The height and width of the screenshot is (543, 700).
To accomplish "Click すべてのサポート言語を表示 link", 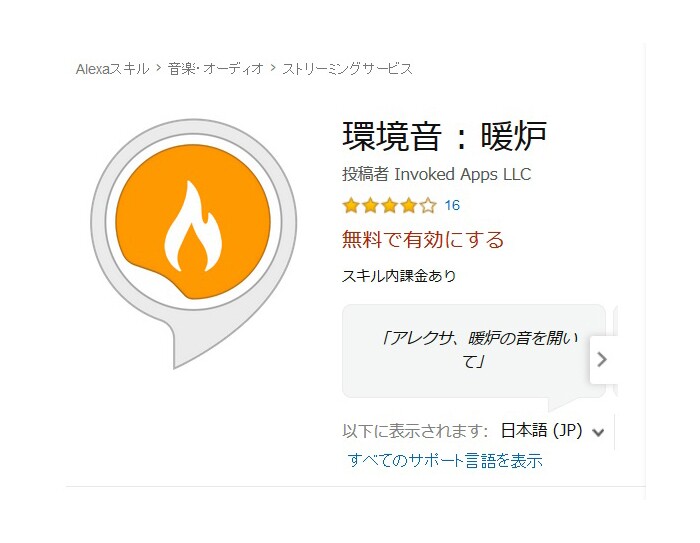I will point(445,460).
